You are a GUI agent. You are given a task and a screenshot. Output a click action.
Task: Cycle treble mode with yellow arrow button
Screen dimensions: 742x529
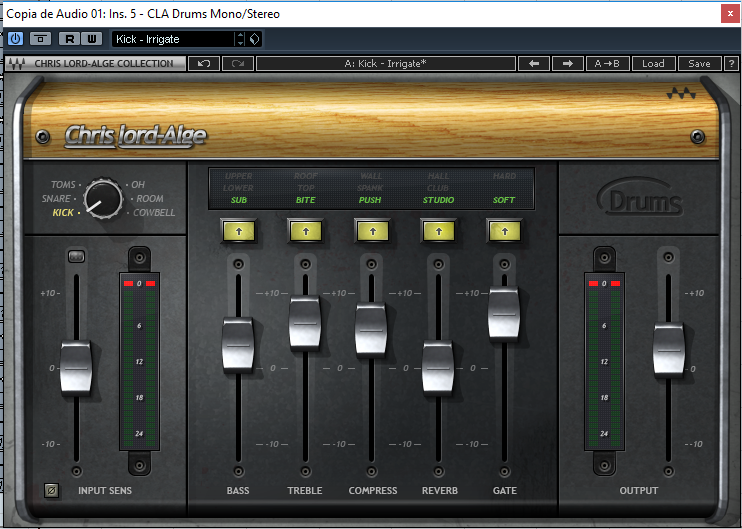(x=306, y=231)
